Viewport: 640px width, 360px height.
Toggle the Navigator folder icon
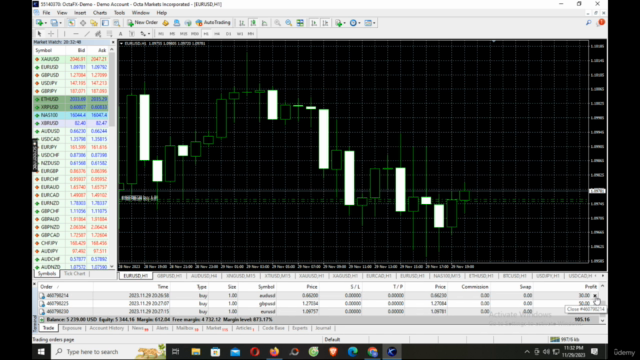pos(94,23)
